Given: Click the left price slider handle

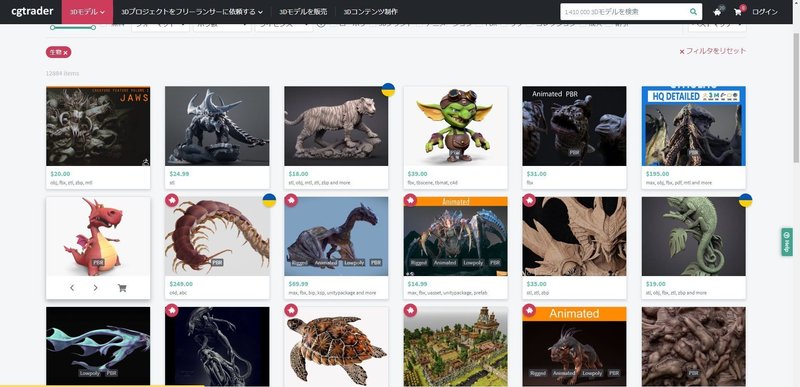Looking at the screenshot, I should coord(53,28).
